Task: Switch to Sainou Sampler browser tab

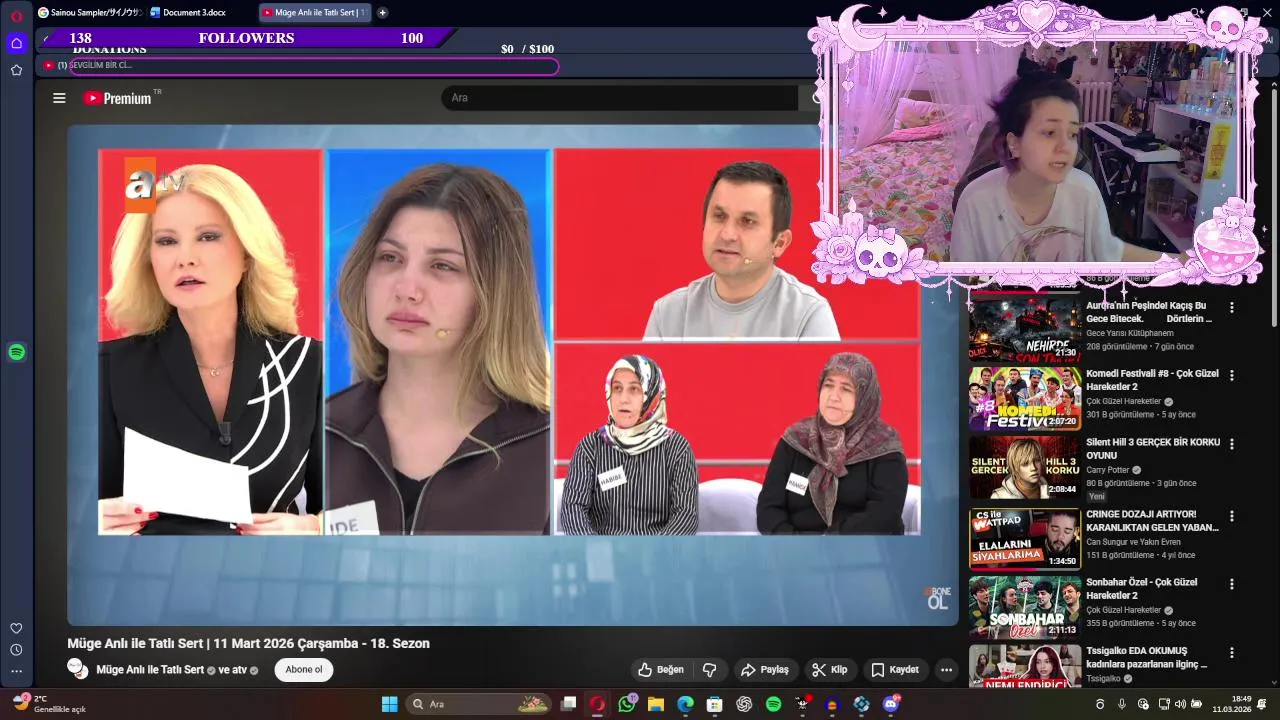Action: pos(90,12)
